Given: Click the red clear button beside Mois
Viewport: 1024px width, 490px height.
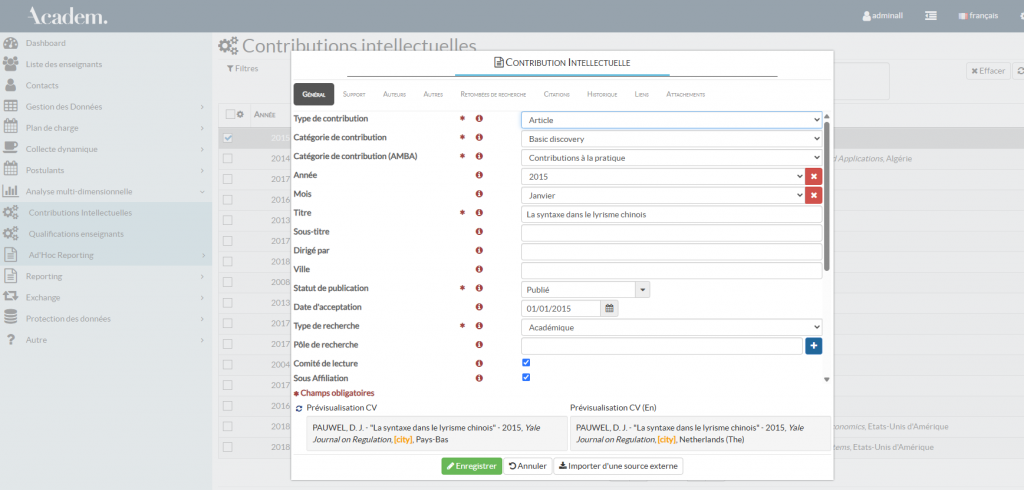Looking at the screenshot, I should (813, 195).
